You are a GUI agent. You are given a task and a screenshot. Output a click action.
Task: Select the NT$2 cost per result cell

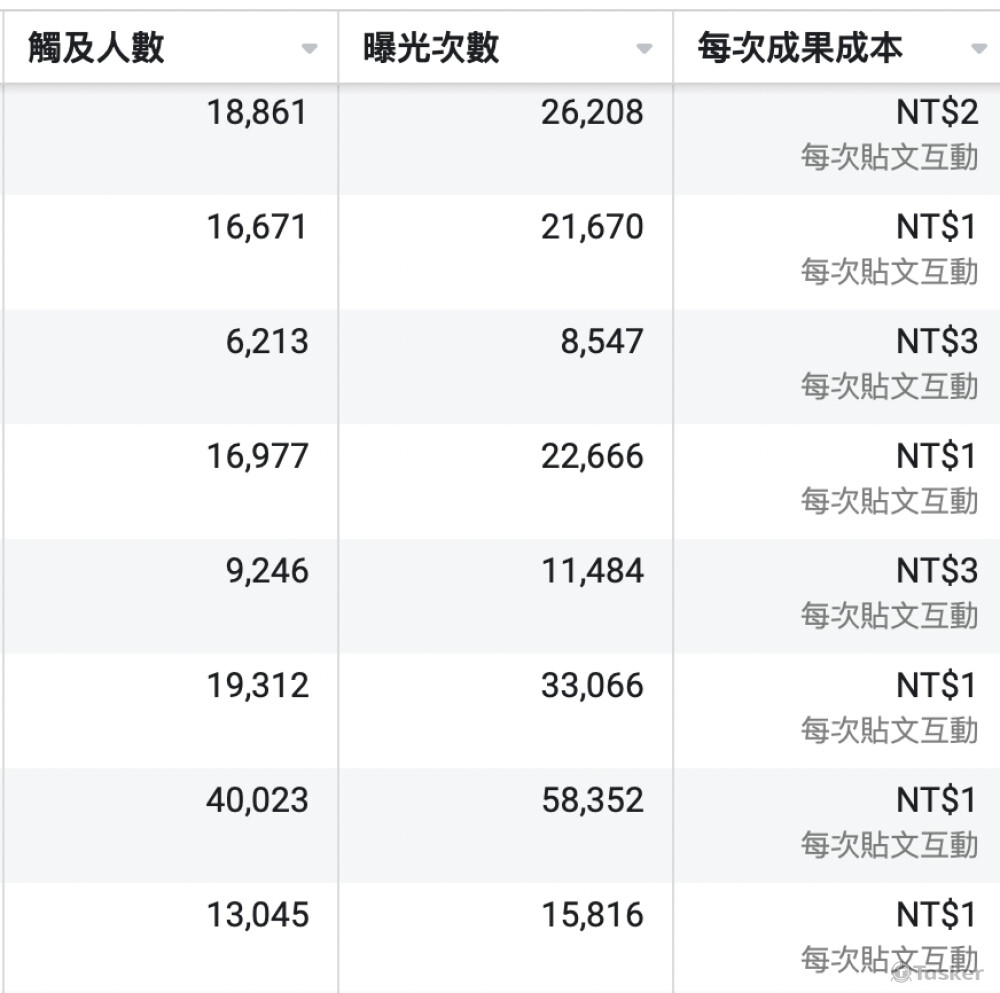pyautogui.click(x=936, y=113)
